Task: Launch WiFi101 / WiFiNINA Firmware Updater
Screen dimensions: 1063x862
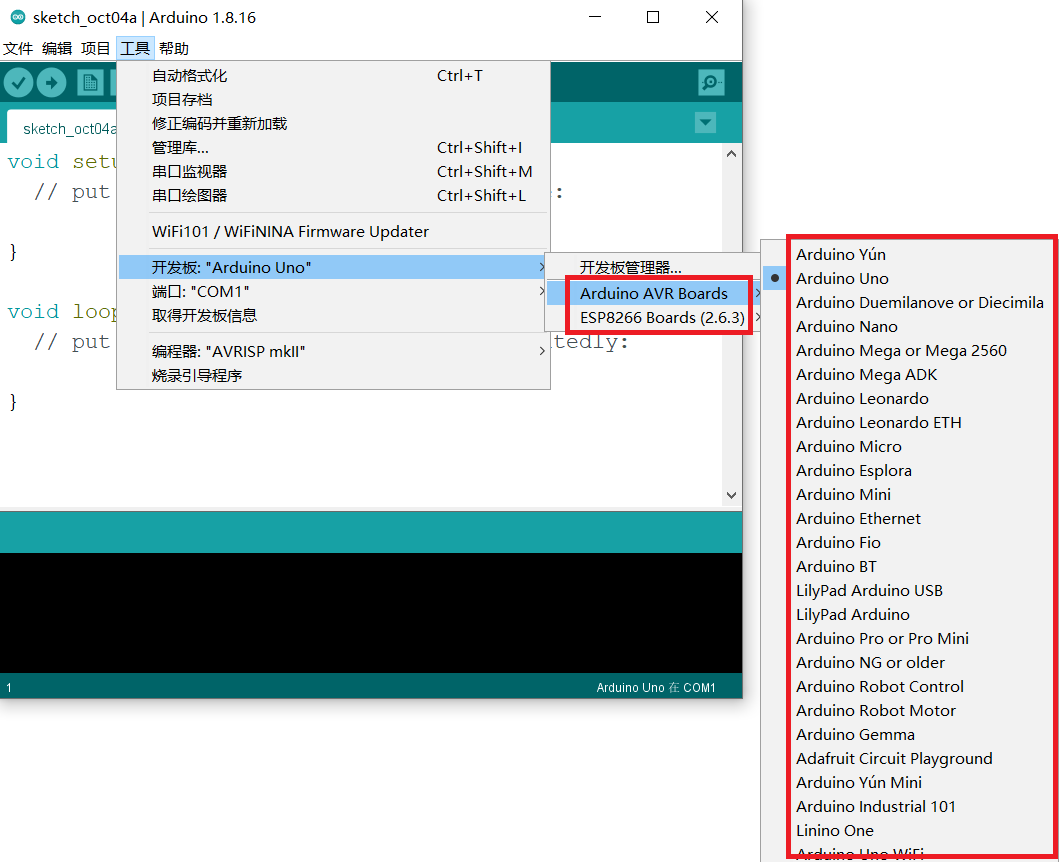Action: pos(334,232)
